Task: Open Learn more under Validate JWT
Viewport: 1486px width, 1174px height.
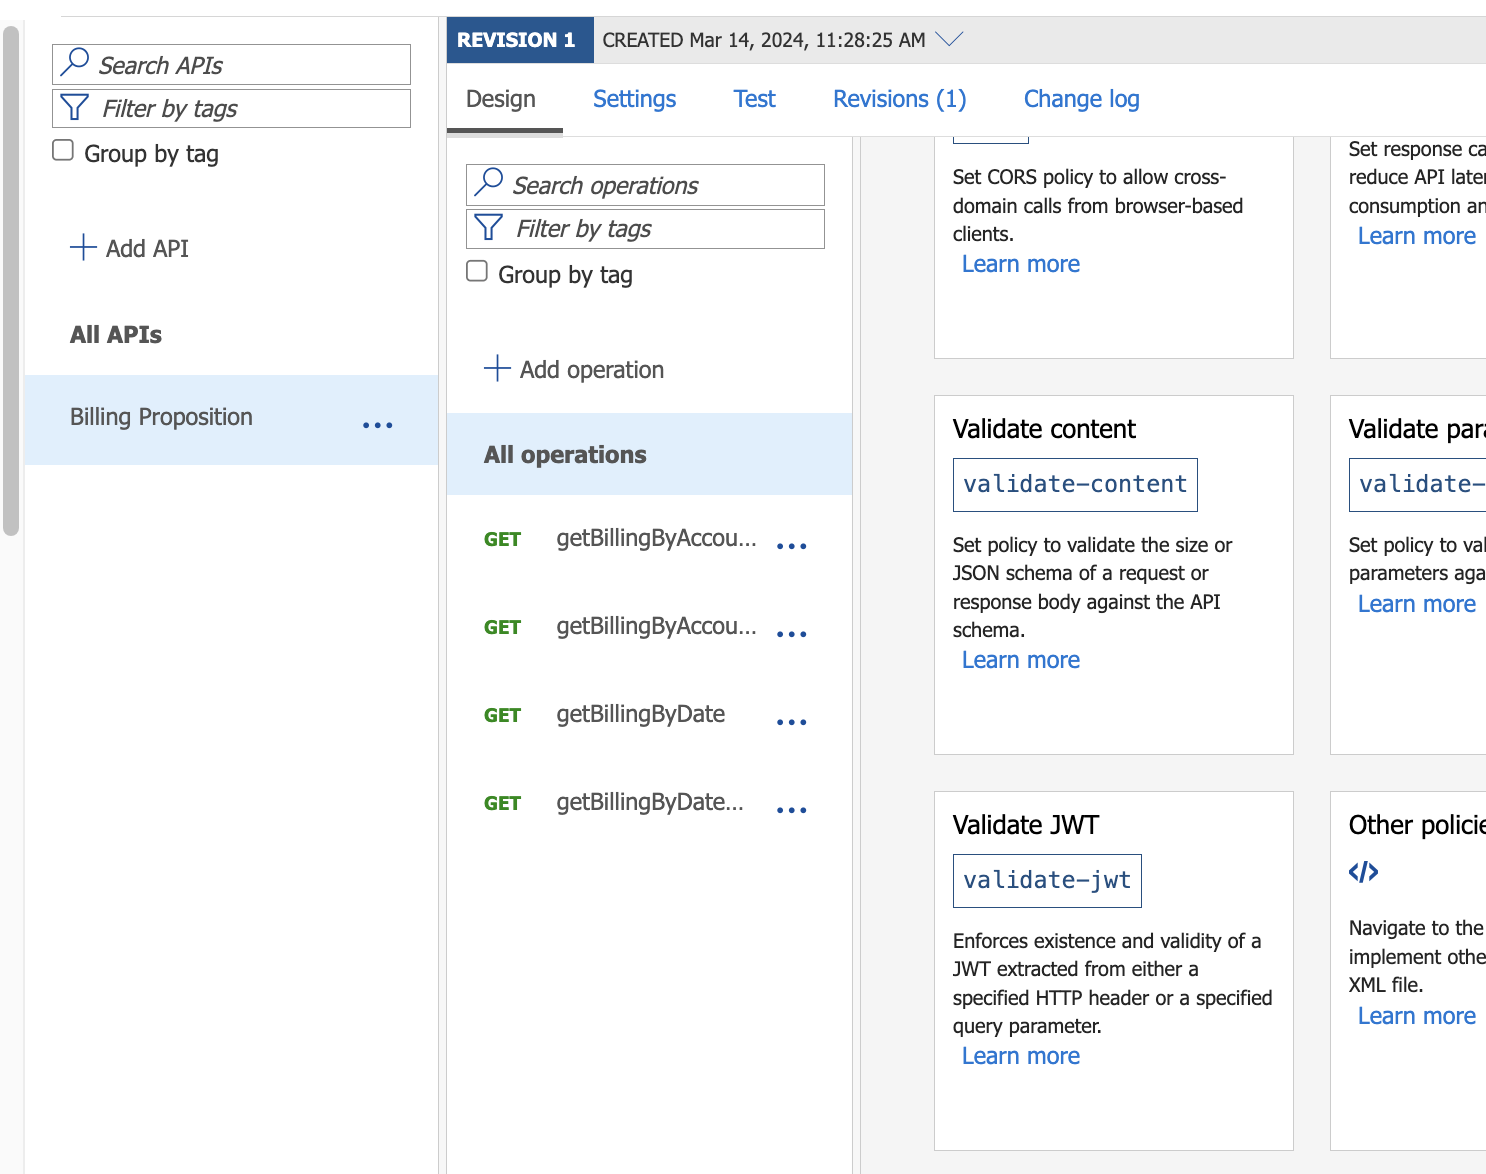Action: pyautogui.click(x=1020, y=1056)
